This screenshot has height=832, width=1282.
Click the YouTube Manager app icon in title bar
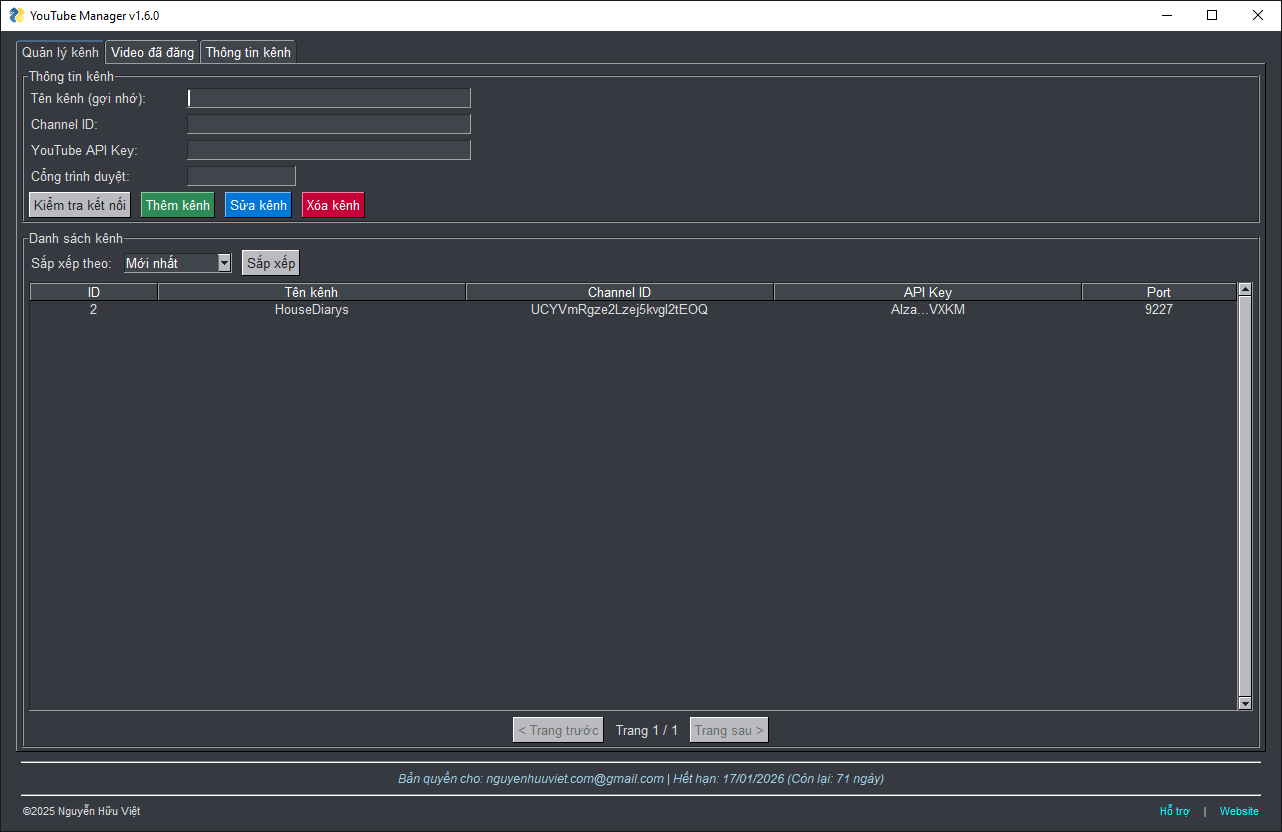pyautogui.click(x=16, y=15)
